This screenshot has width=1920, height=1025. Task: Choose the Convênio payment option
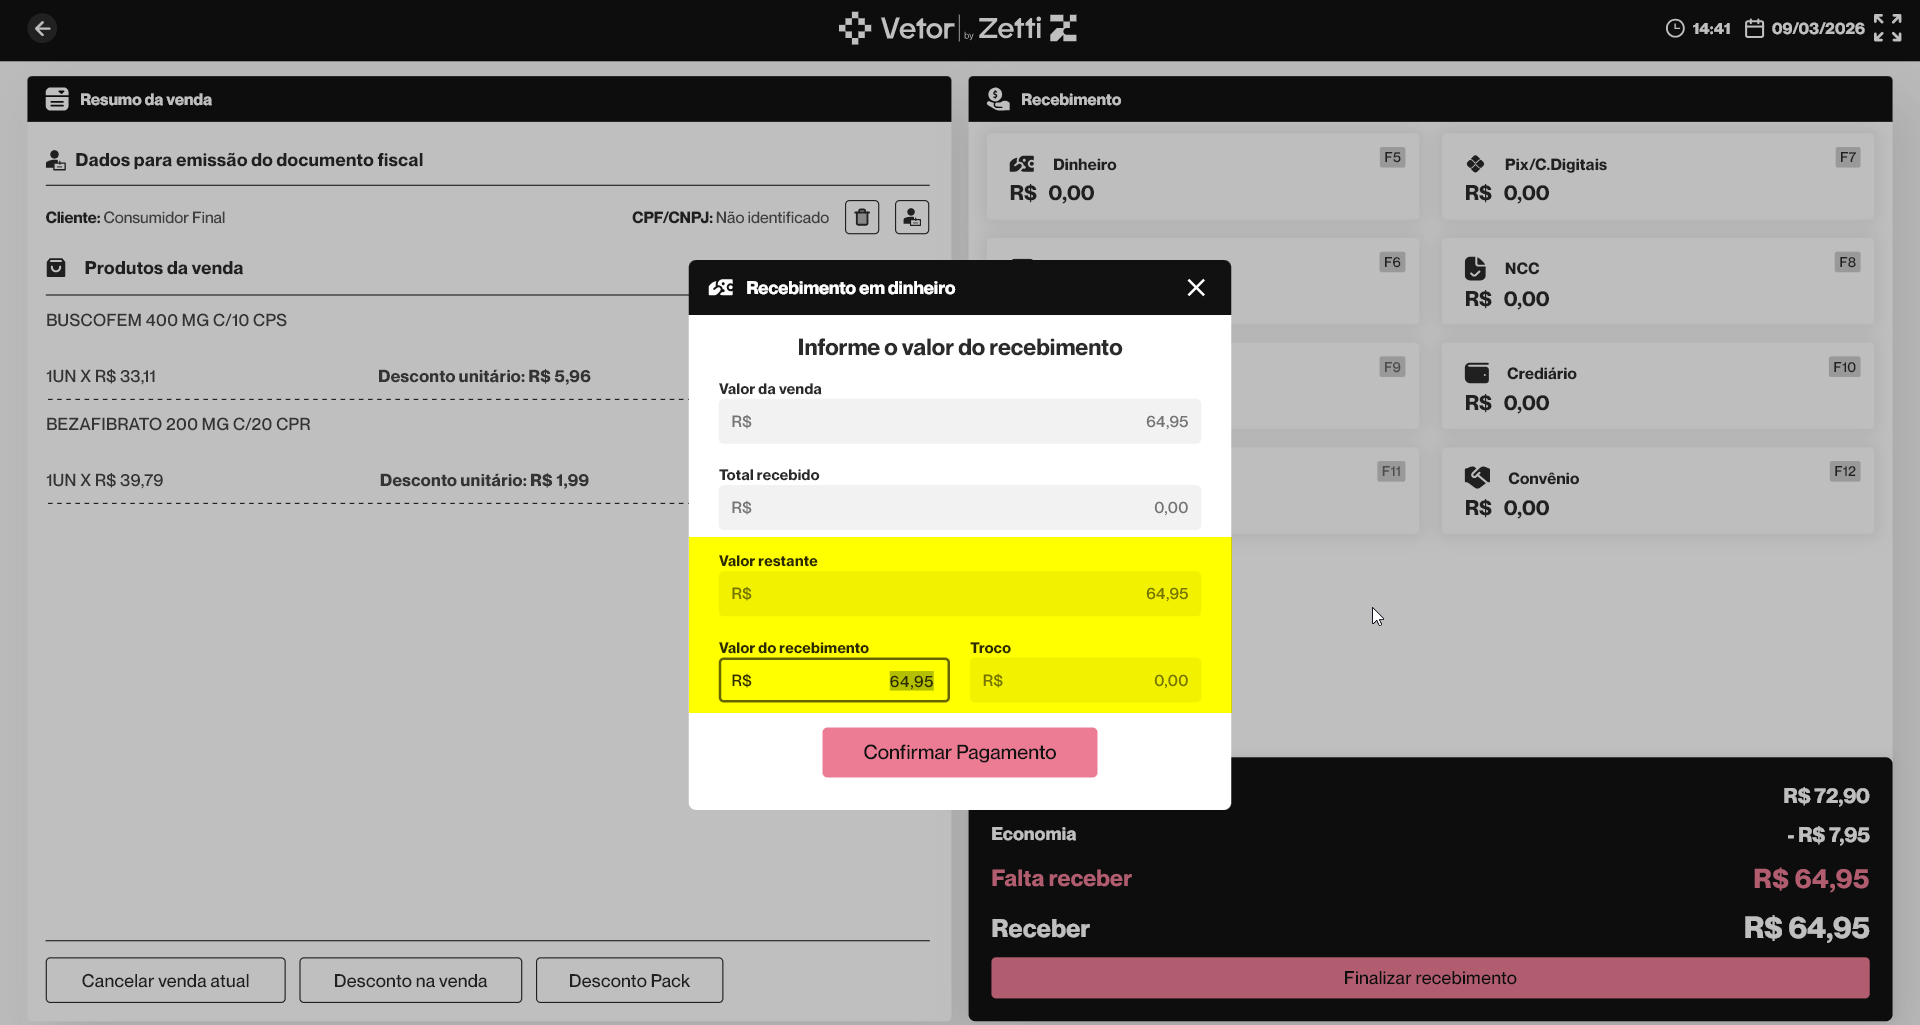pos(1657,491)
